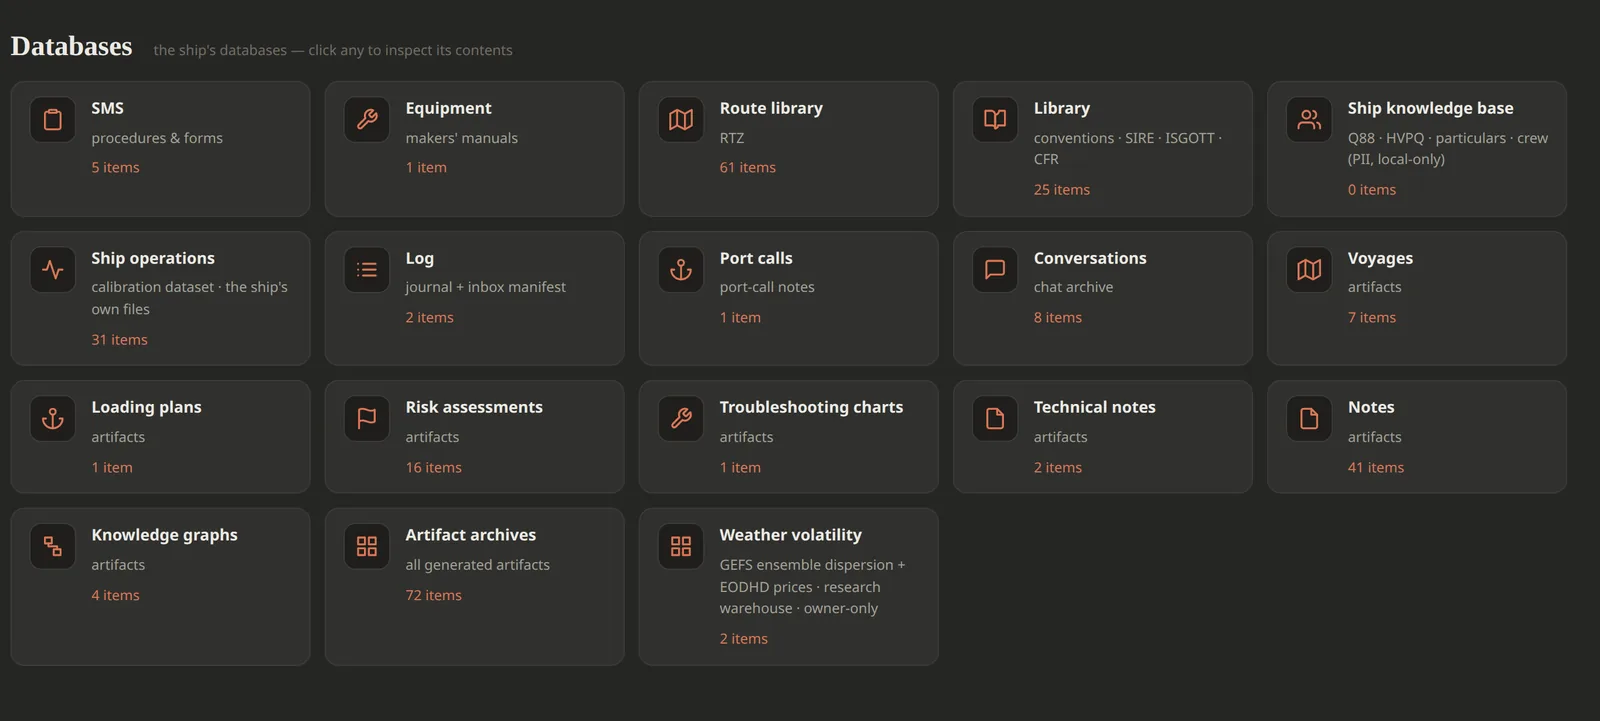This screenshot has height=721, width=1600.
Task: Inspect the Technical notes title
Action: click(1094, 407)
